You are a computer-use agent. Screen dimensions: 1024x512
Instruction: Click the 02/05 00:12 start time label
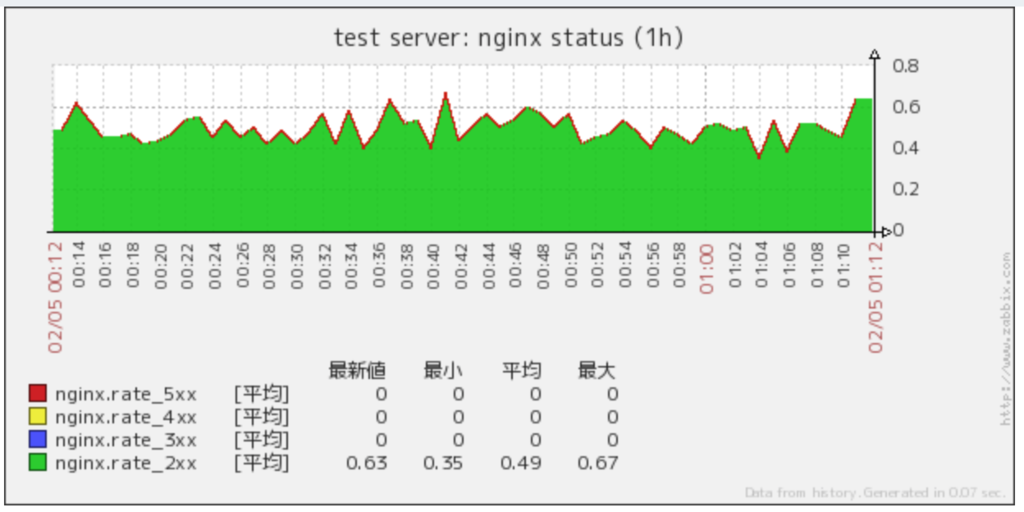coord(55,297)
